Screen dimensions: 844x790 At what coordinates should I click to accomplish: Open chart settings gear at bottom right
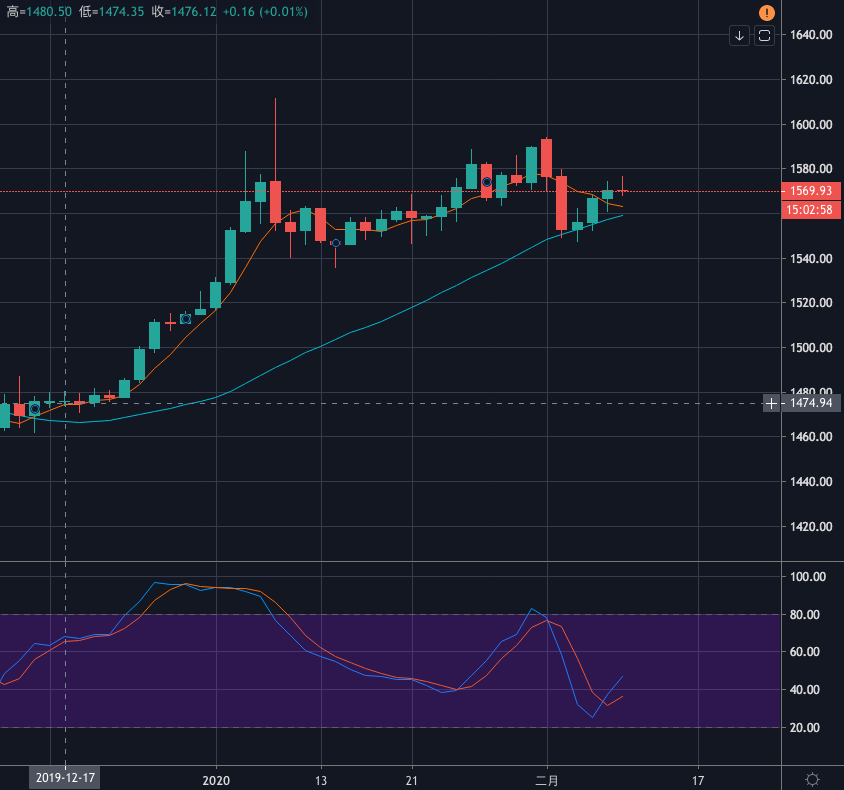(812, 779)
